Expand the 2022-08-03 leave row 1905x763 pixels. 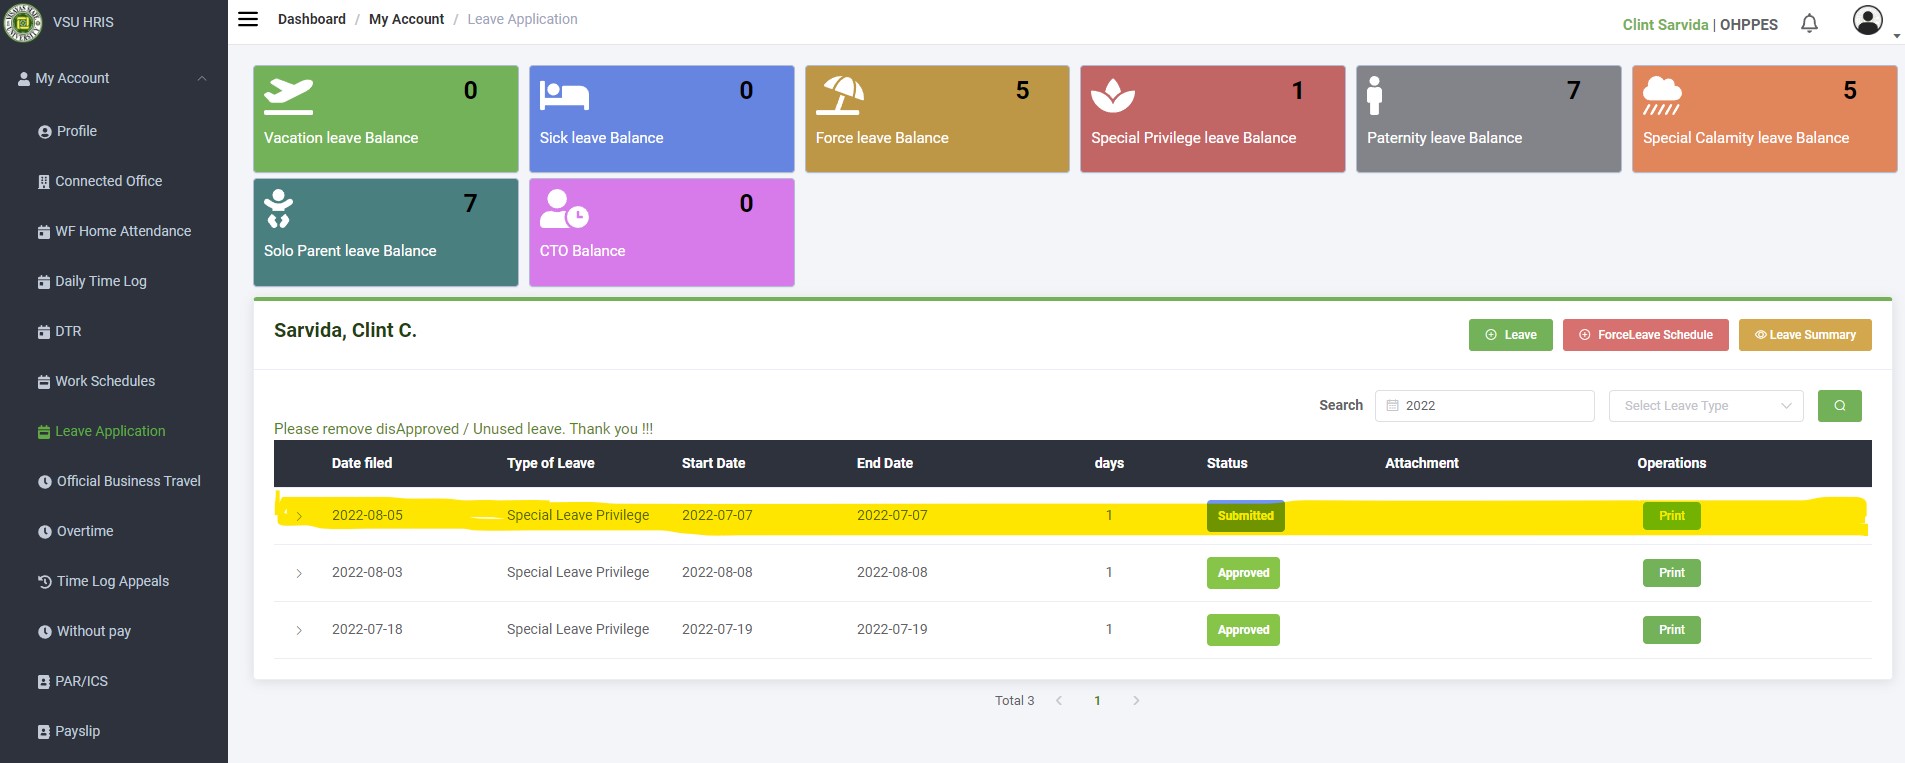point(299,573)
